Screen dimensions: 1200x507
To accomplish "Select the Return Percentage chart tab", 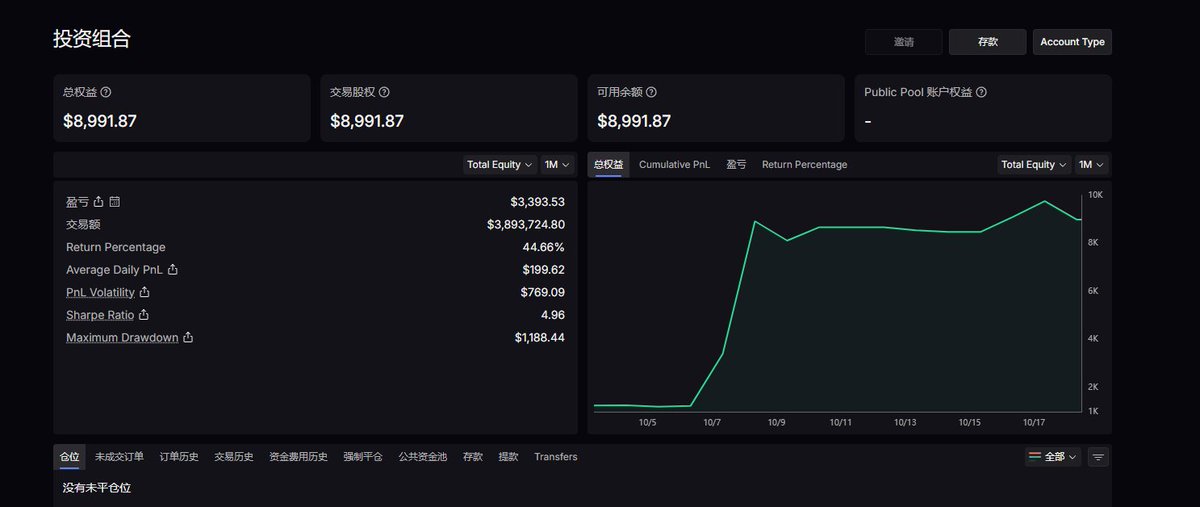I will coord(804,165).
